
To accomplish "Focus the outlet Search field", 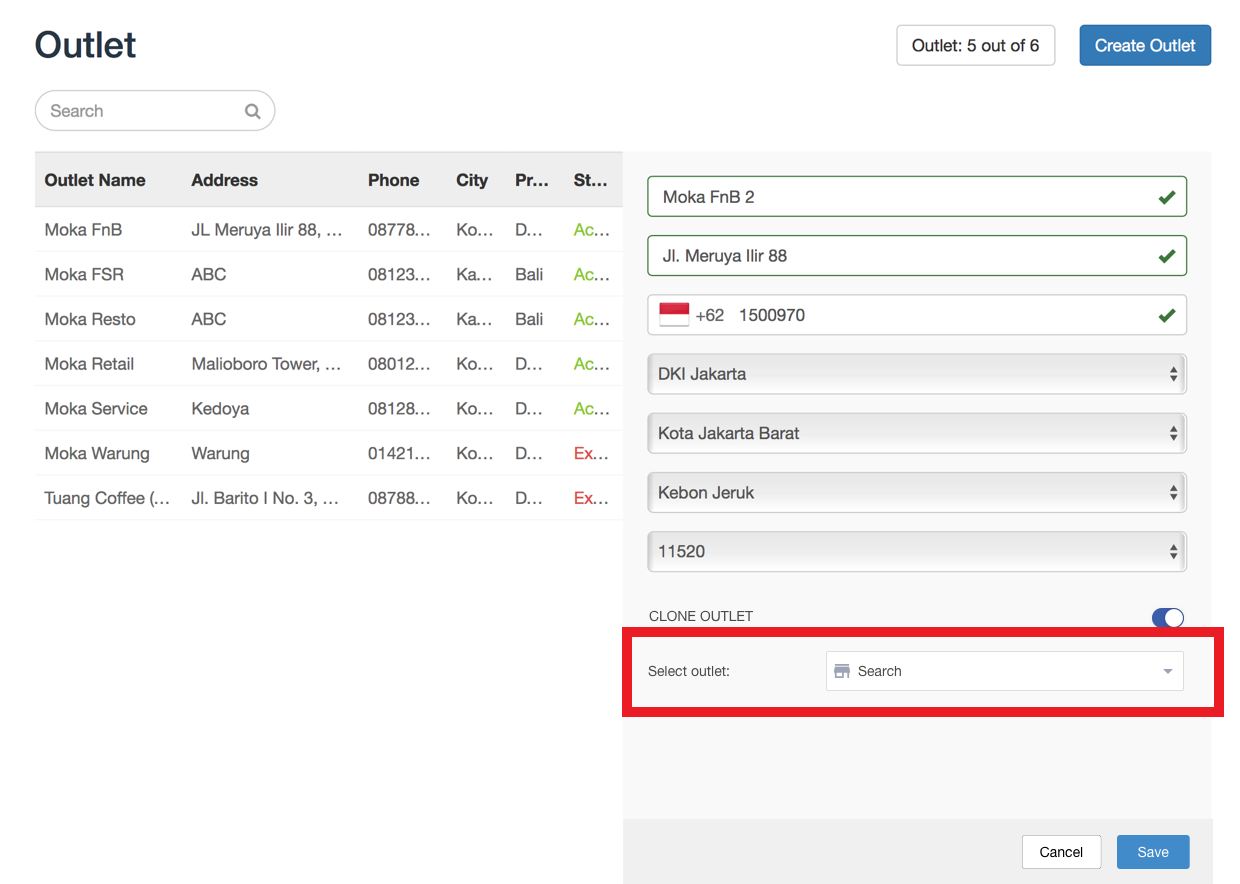I will coord(140,111).
